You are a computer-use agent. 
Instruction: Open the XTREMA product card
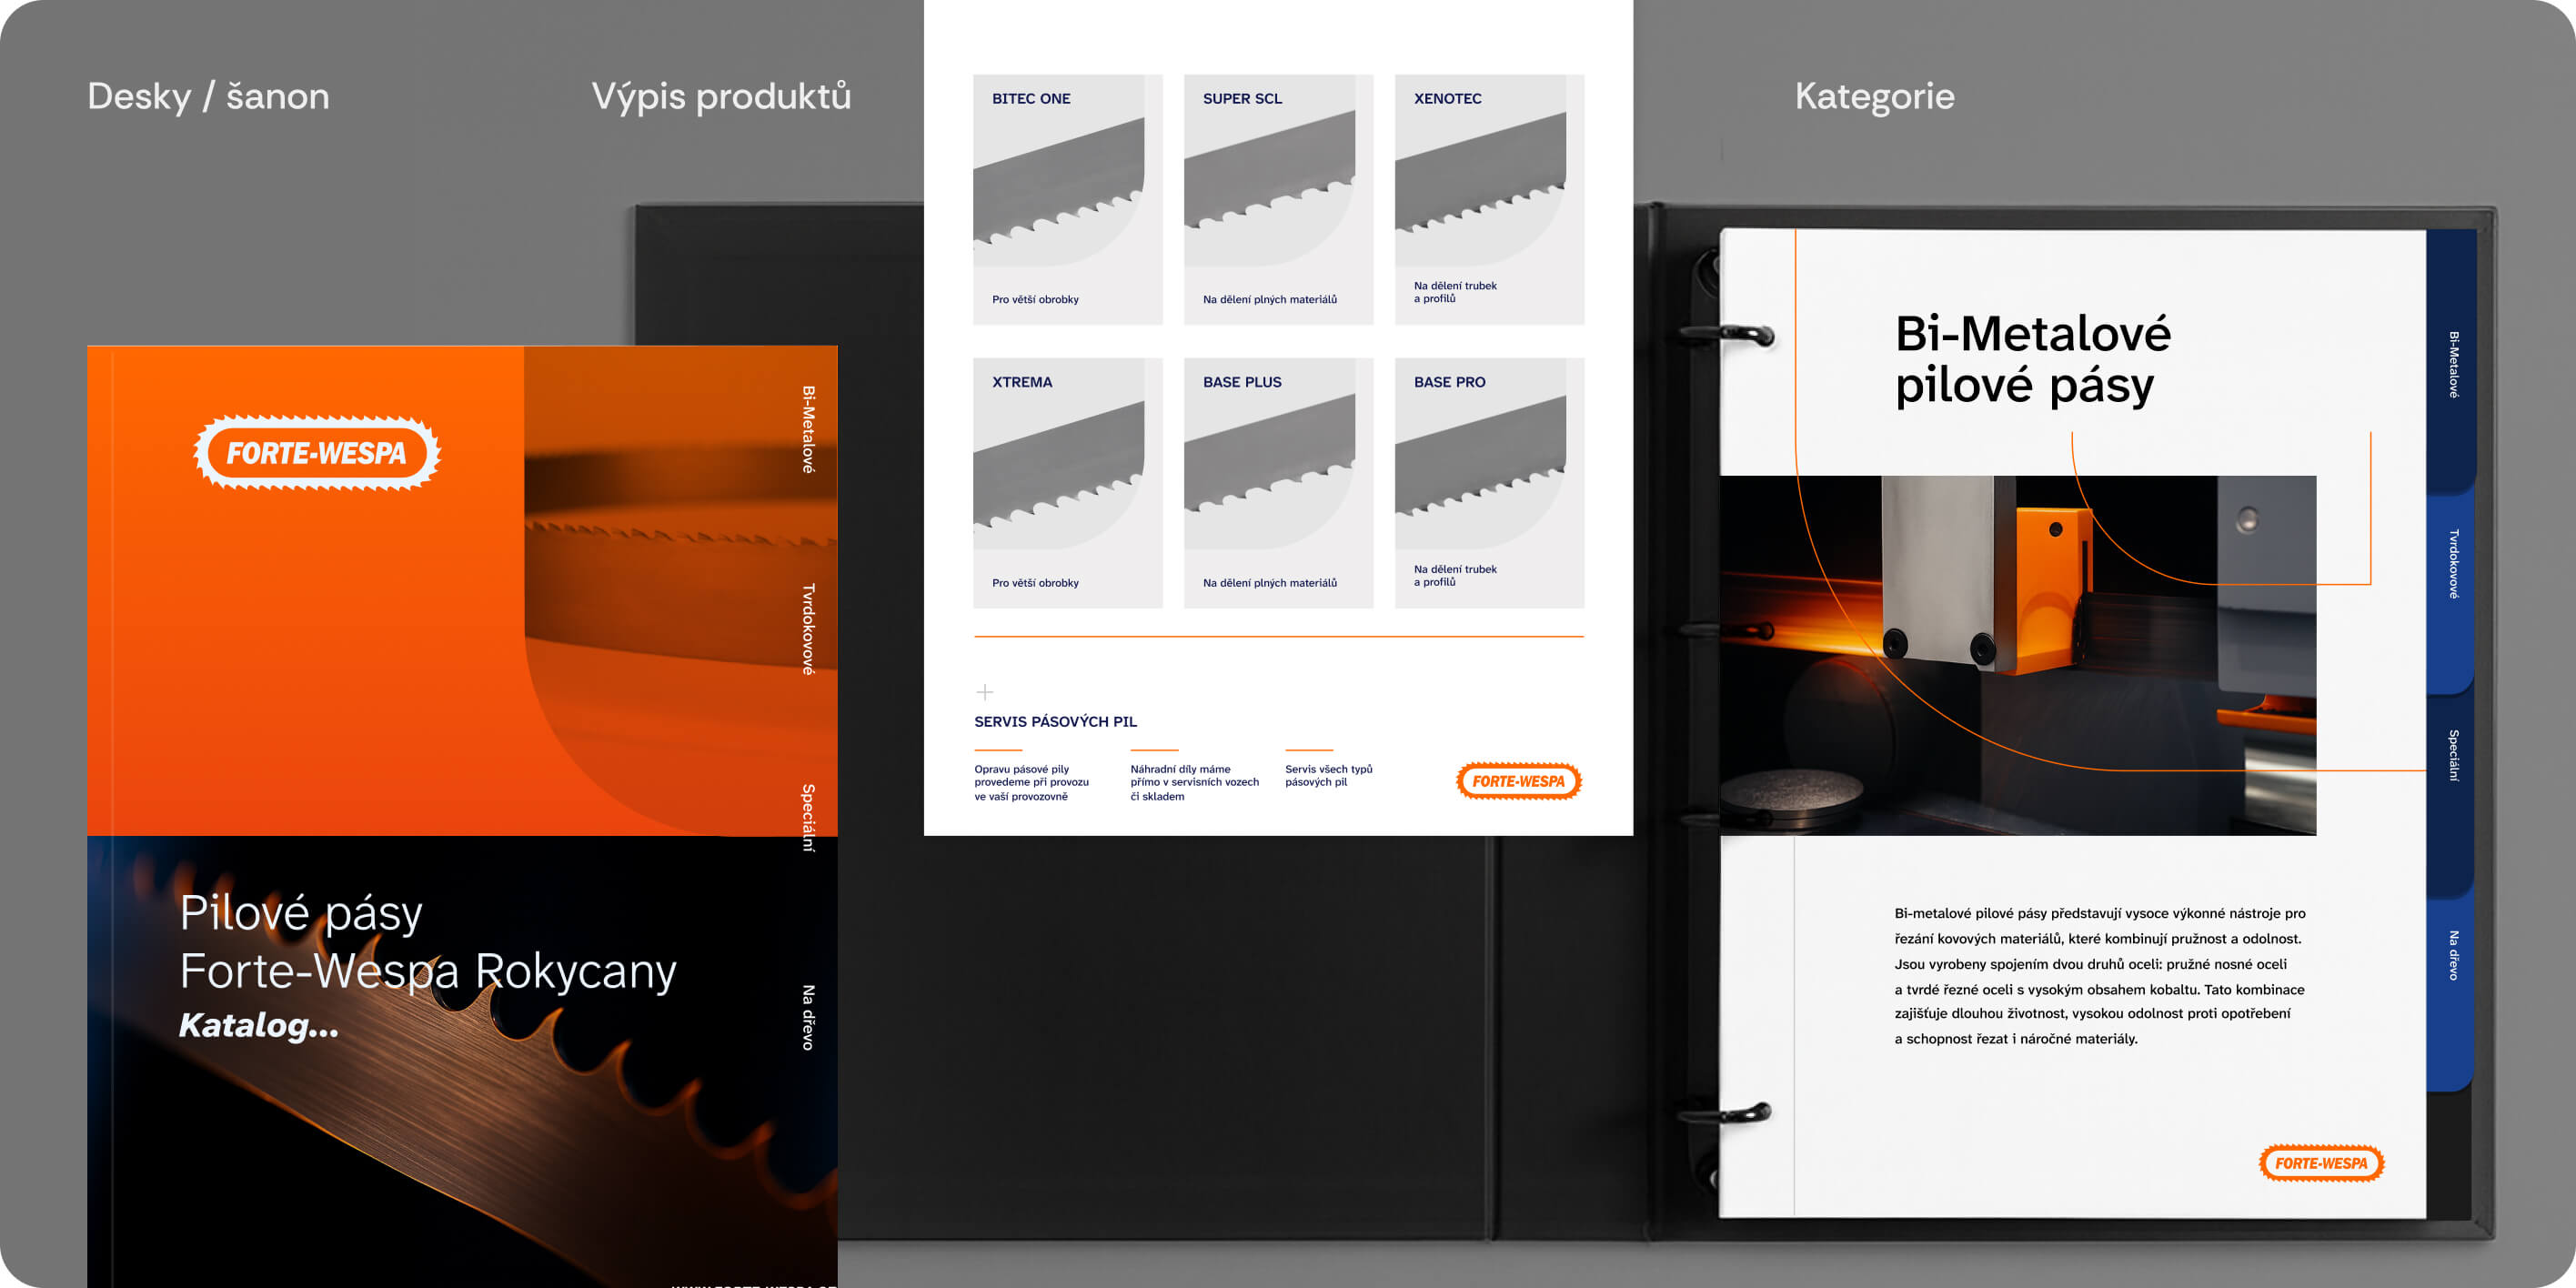pyautogui.click(x=1067, y=483)
